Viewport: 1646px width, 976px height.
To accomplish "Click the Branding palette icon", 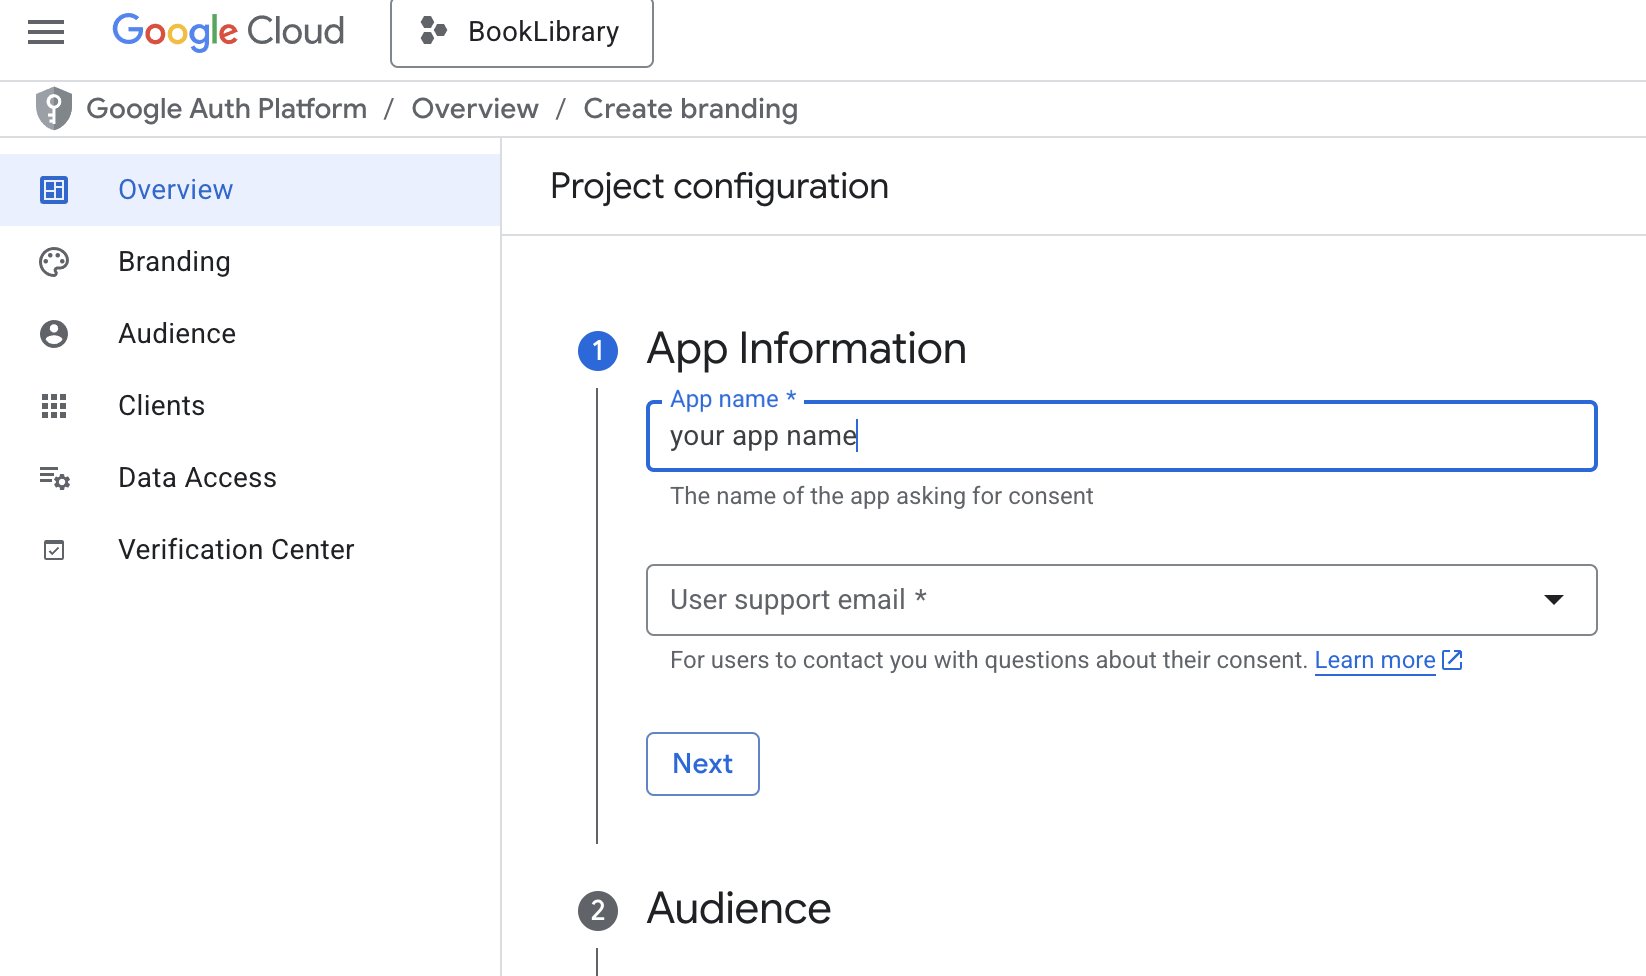I will pyautogui.click(x=54, y=262).
